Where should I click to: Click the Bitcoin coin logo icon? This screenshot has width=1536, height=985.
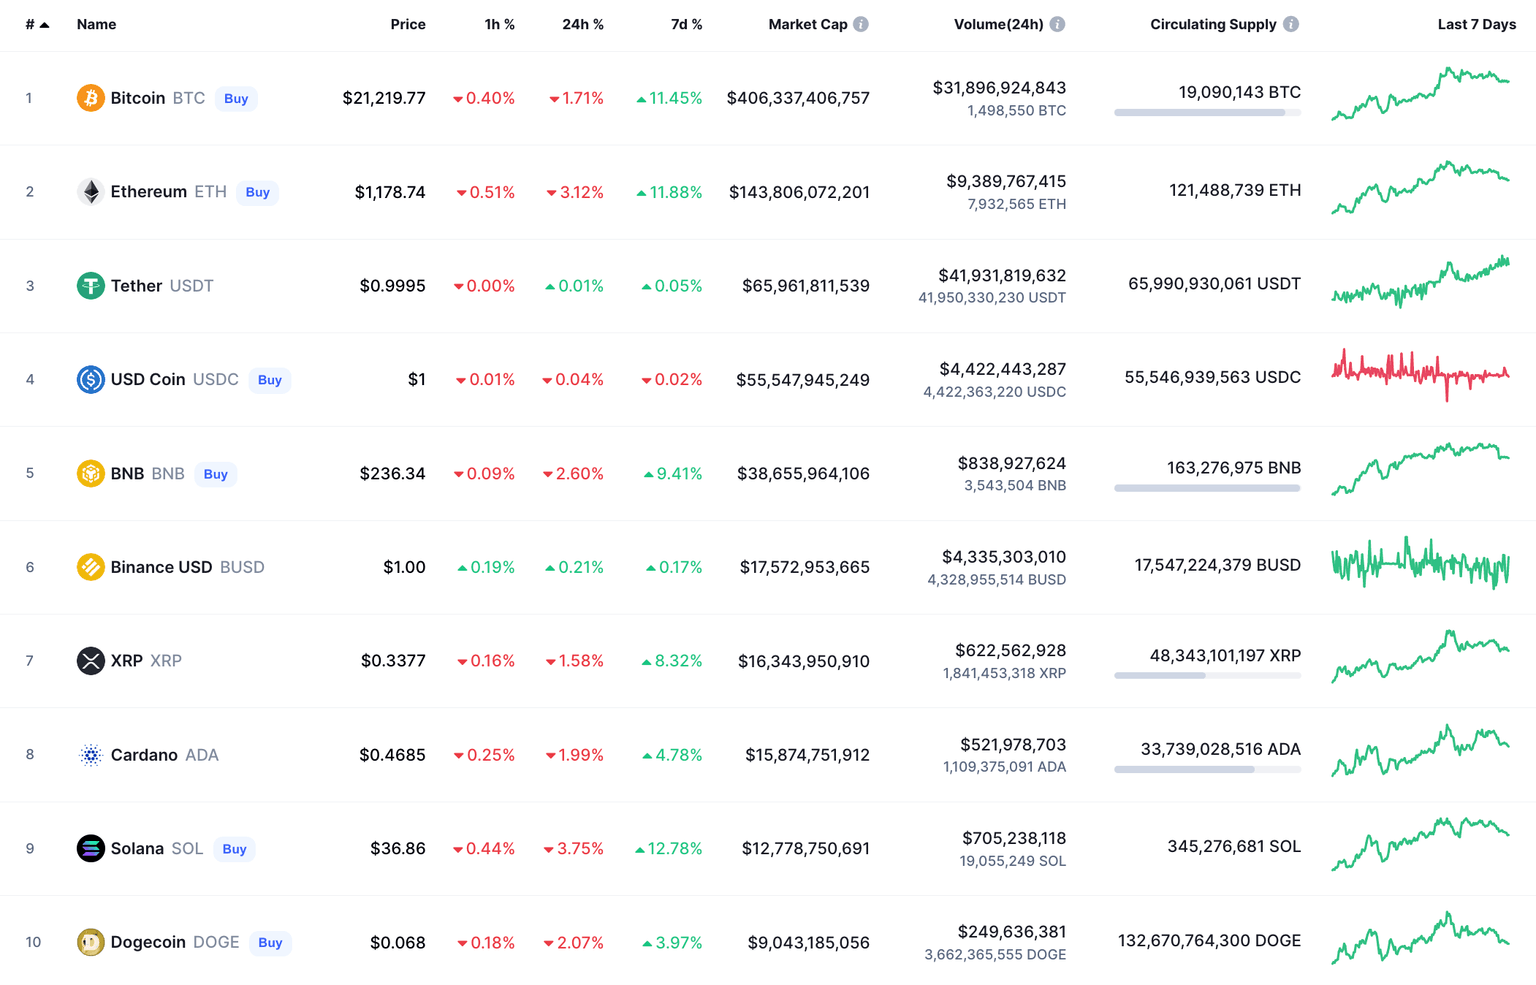click(x=90, y=98)
